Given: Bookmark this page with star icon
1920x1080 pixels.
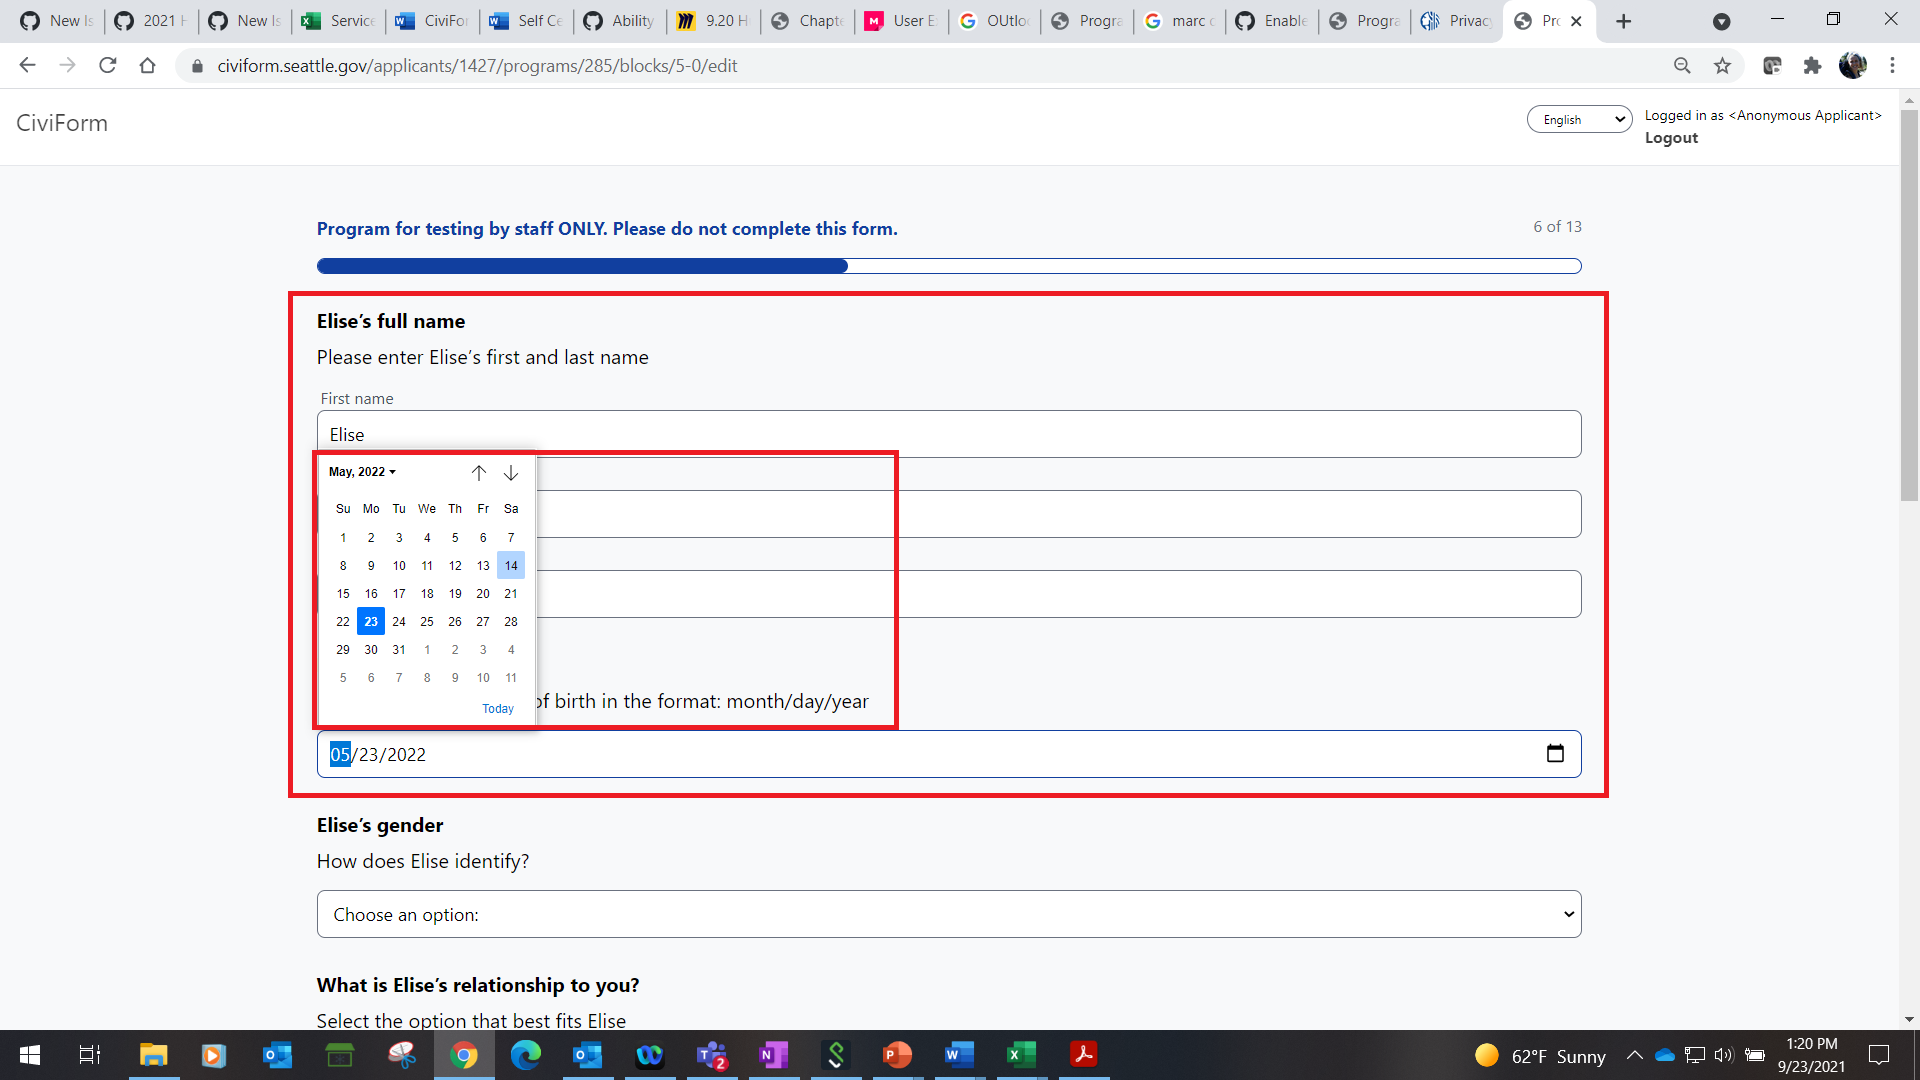Looking at the screenshot, I should (1722, 66).
